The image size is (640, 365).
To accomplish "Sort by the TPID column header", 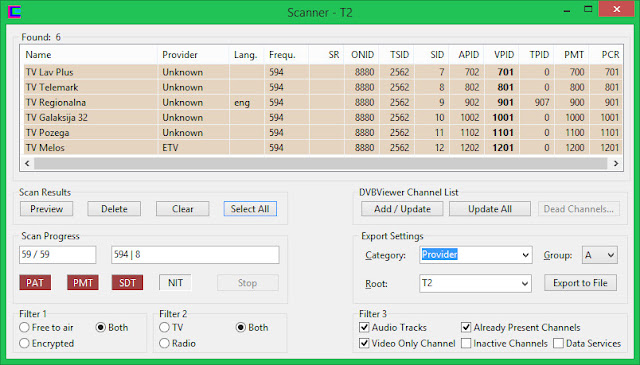I will (x=536, y=55).
